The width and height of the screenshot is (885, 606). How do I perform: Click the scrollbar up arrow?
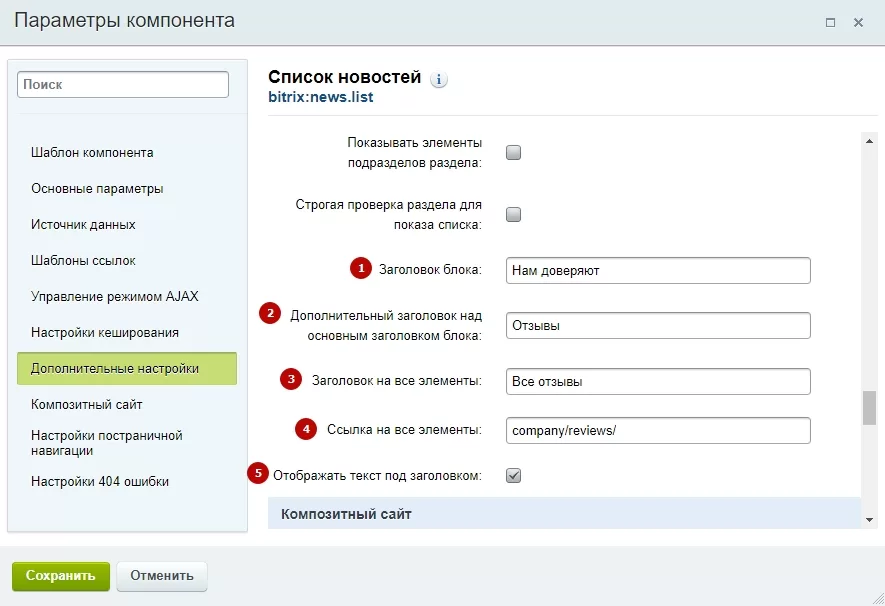(x=869, y=141)
